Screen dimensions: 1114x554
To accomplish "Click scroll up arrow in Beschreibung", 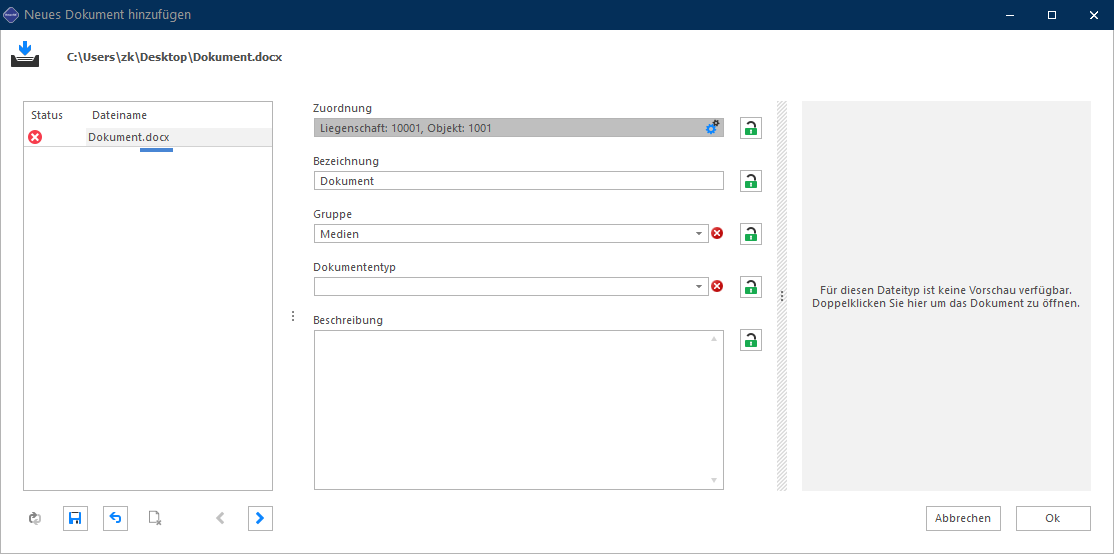I will pyautogui.click(x=714, y=339).
